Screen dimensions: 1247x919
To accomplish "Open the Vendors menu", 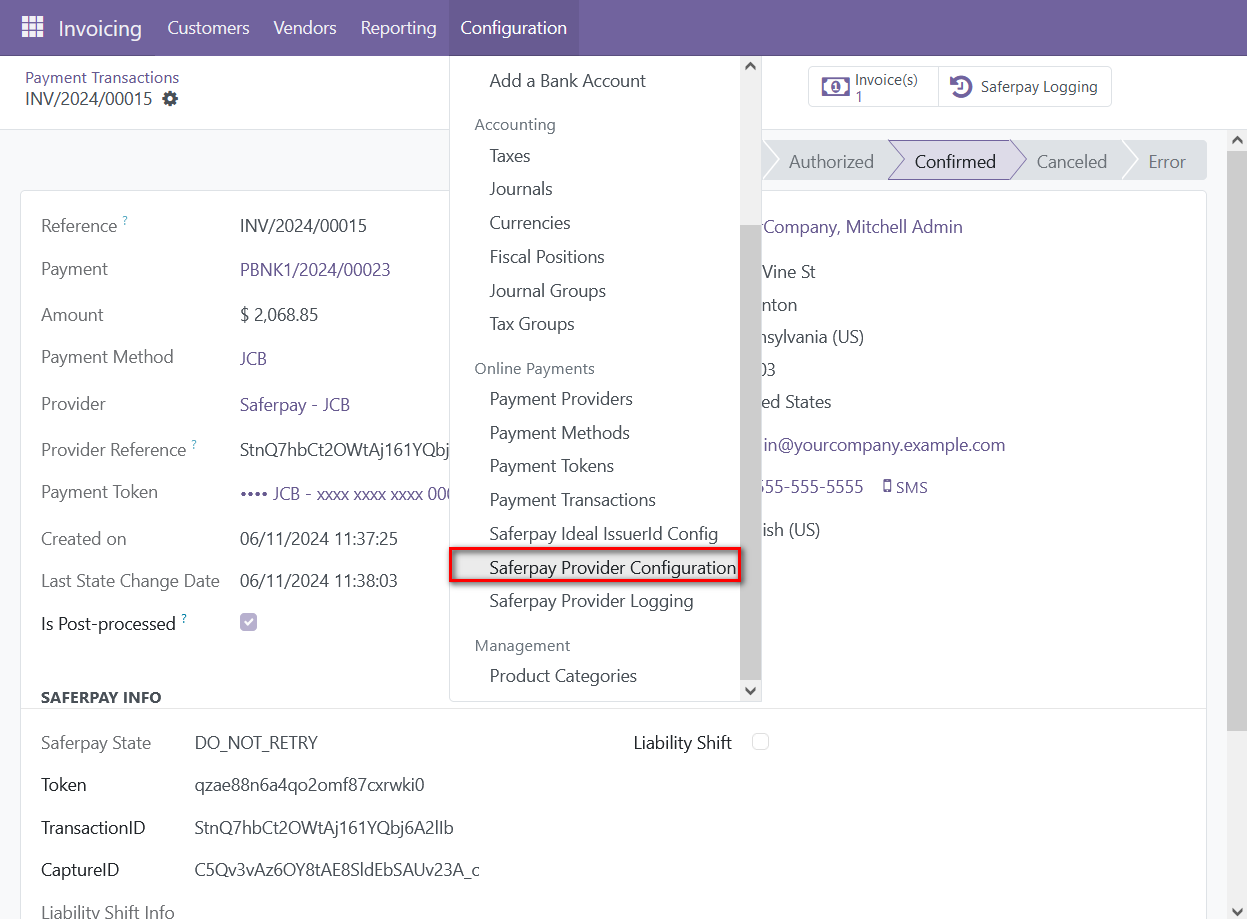I will [304, 28].
